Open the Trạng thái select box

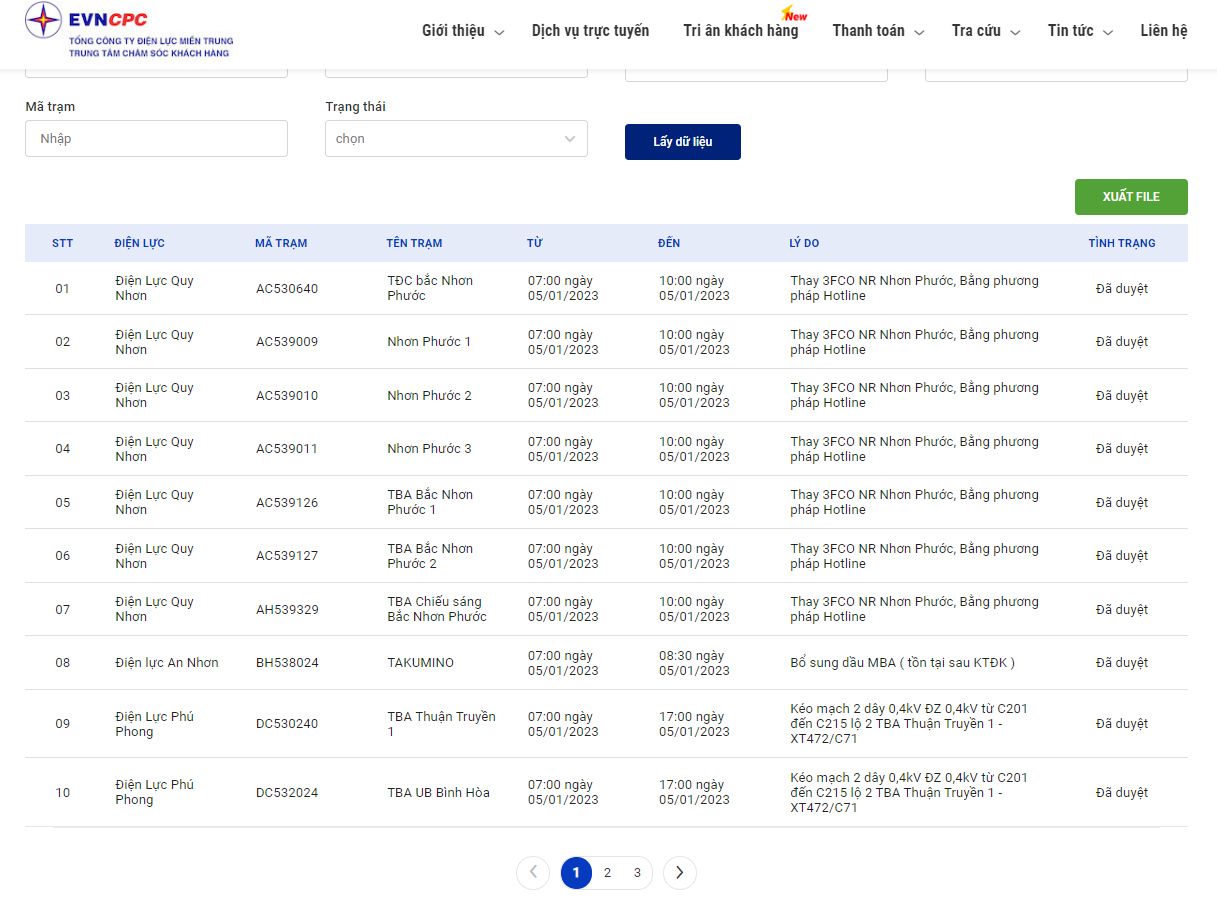point(456,139)
